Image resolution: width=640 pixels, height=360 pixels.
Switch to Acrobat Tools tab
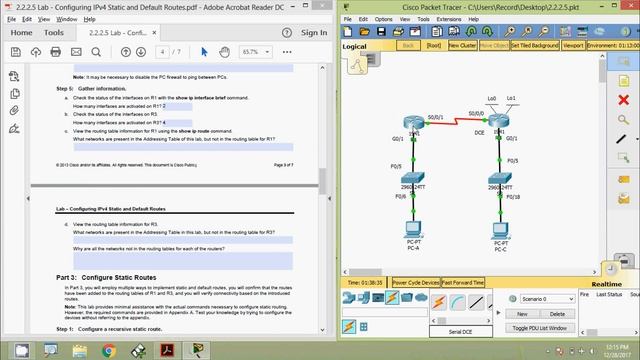(54, 33)
